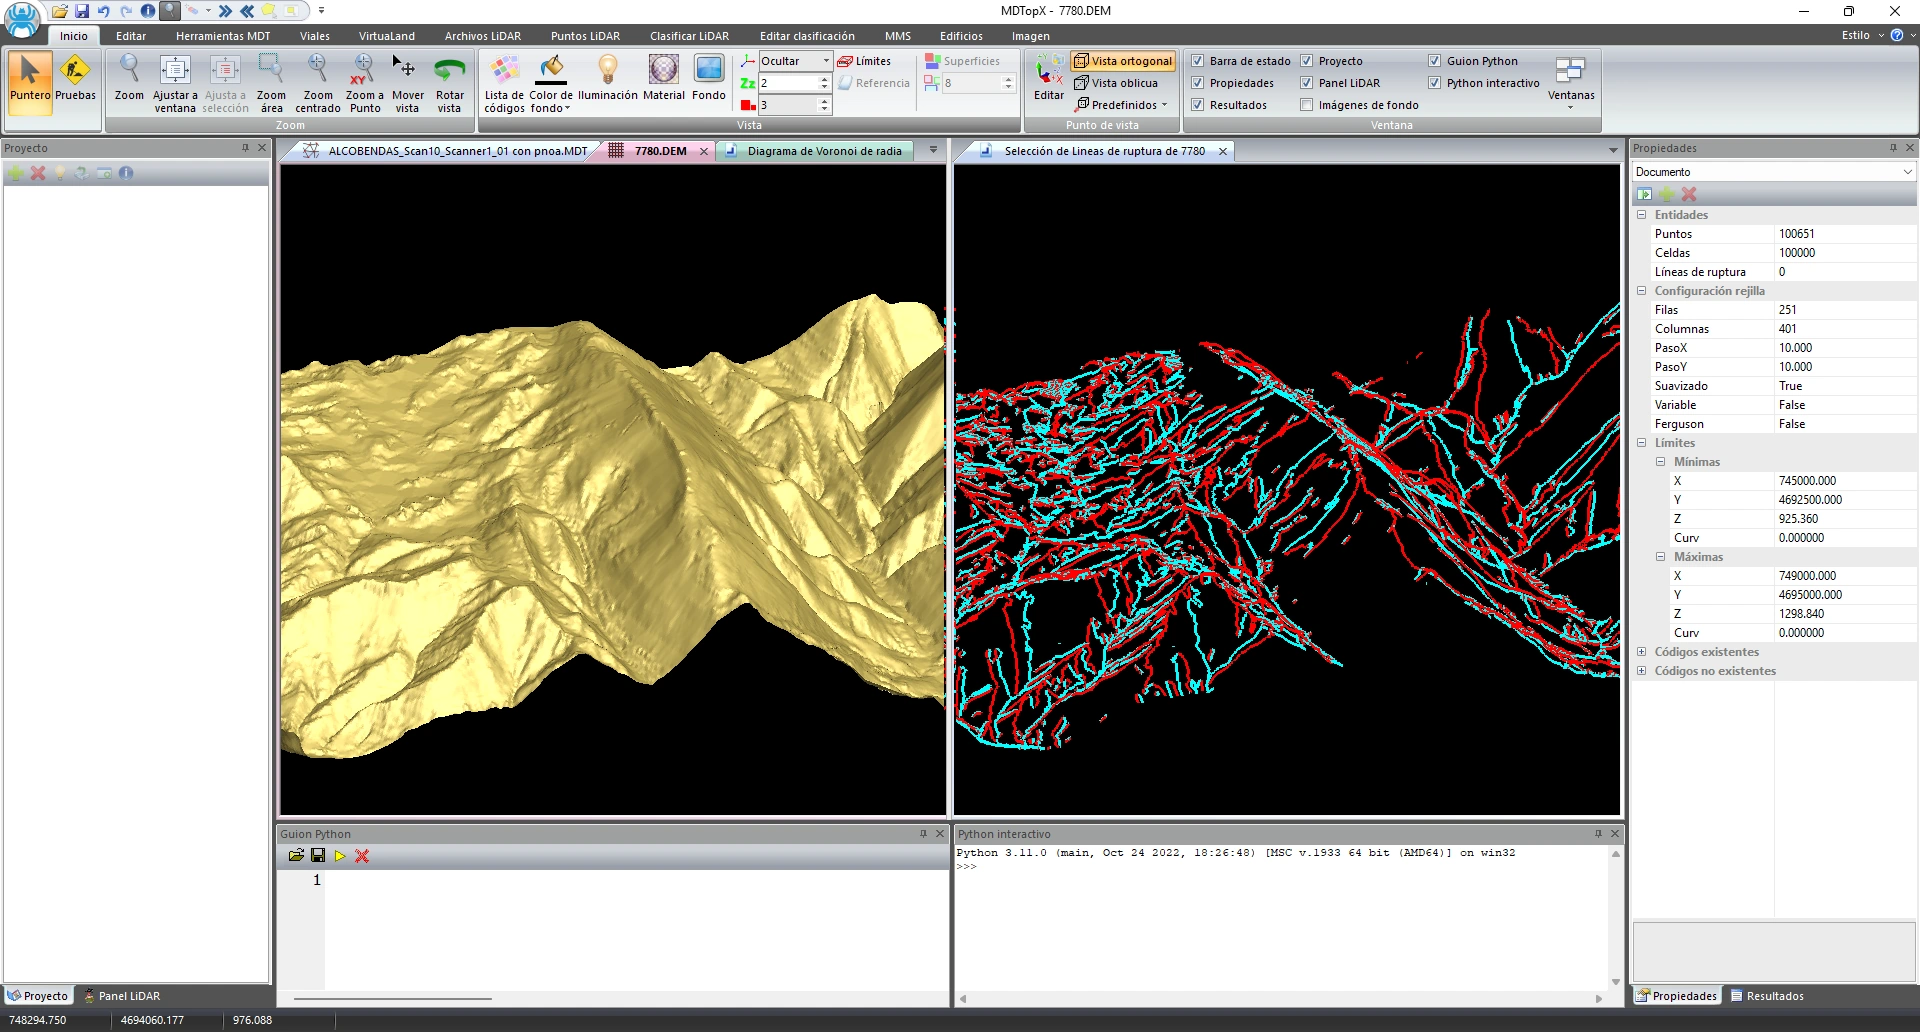Switch to Panel LiDAR bottom tab
Screen dimensions: 1920x1032
pos(121,996)
